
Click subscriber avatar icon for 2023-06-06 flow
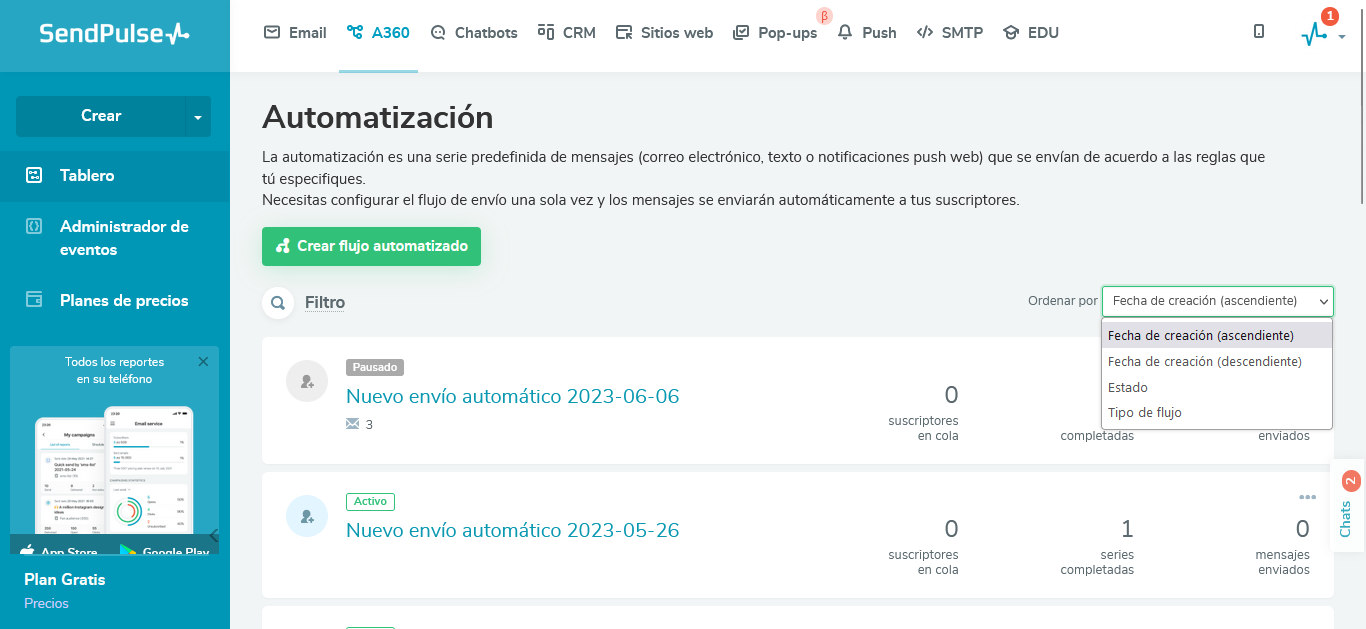(307, 381)
